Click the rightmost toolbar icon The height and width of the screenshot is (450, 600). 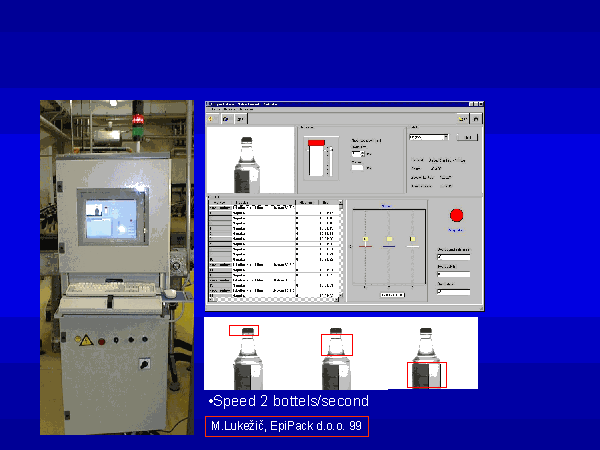476,117
